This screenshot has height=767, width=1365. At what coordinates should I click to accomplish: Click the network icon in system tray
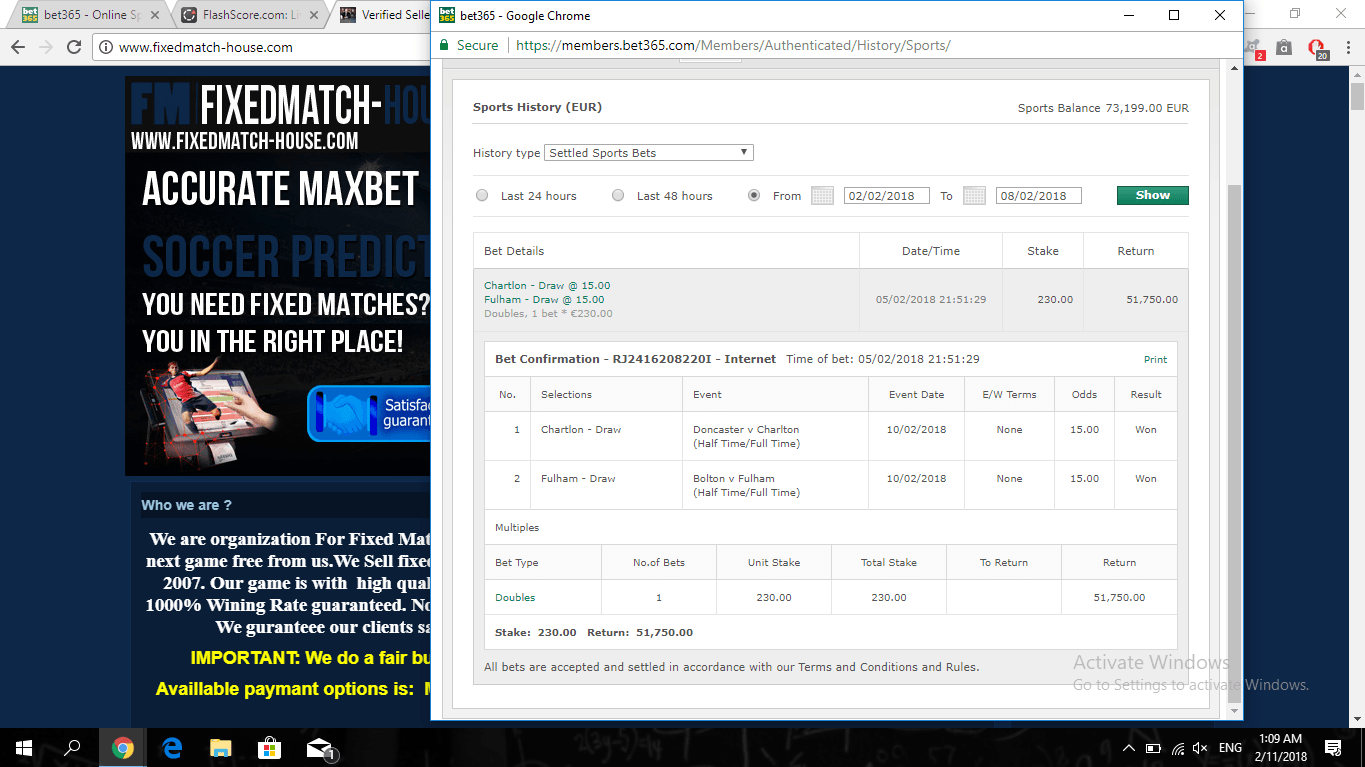(1177, 748)
